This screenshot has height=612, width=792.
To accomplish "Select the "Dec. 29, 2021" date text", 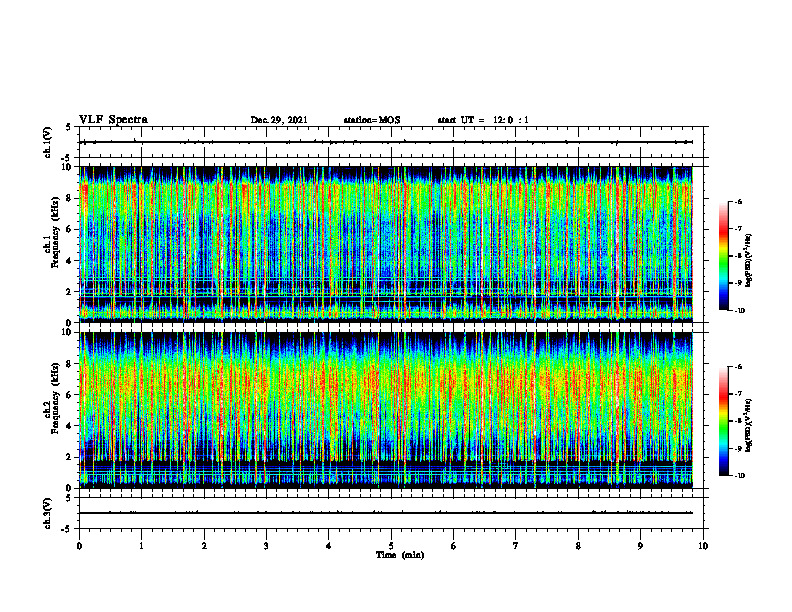I will click(279, 120).
